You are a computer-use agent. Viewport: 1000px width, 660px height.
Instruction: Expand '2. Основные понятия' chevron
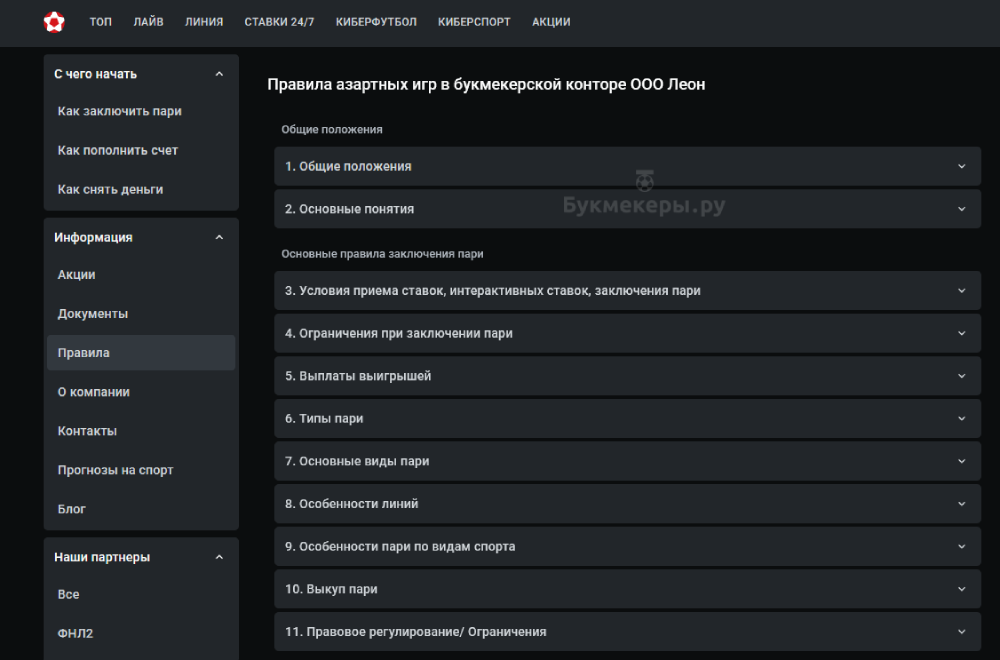click(x=962, y=209)
